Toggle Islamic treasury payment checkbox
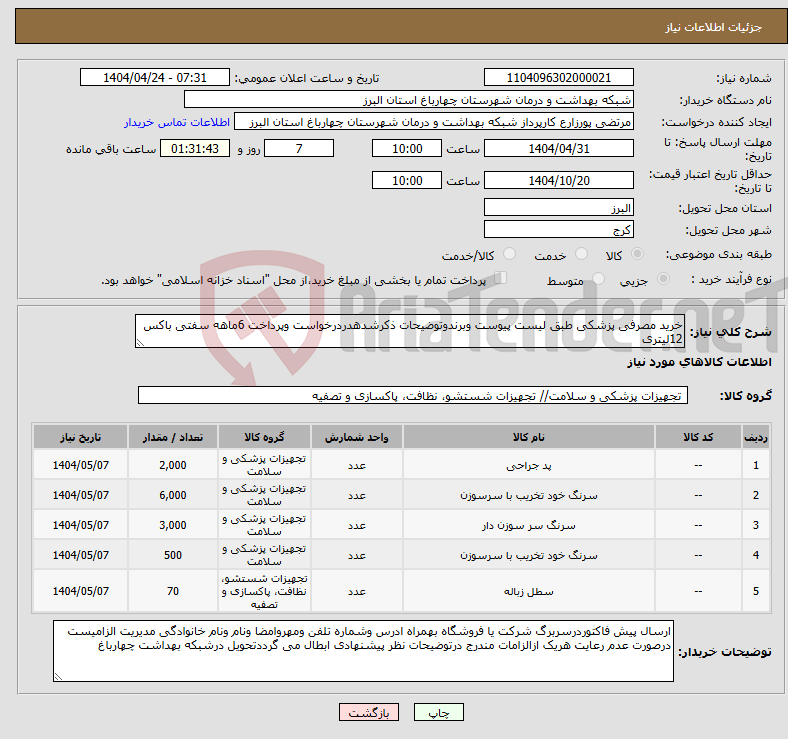Image resolution: width=788 pixels, height=739 pixels. [501, 278]
